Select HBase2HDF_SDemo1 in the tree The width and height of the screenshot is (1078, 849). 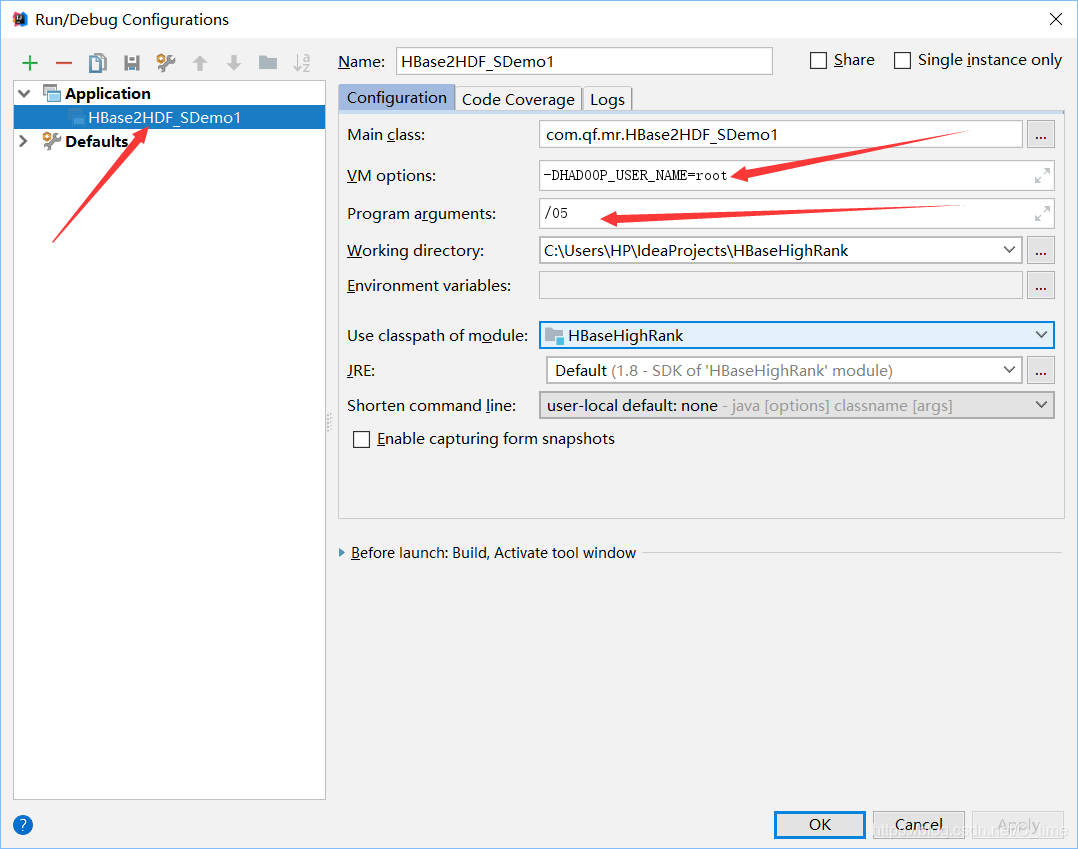169,118
